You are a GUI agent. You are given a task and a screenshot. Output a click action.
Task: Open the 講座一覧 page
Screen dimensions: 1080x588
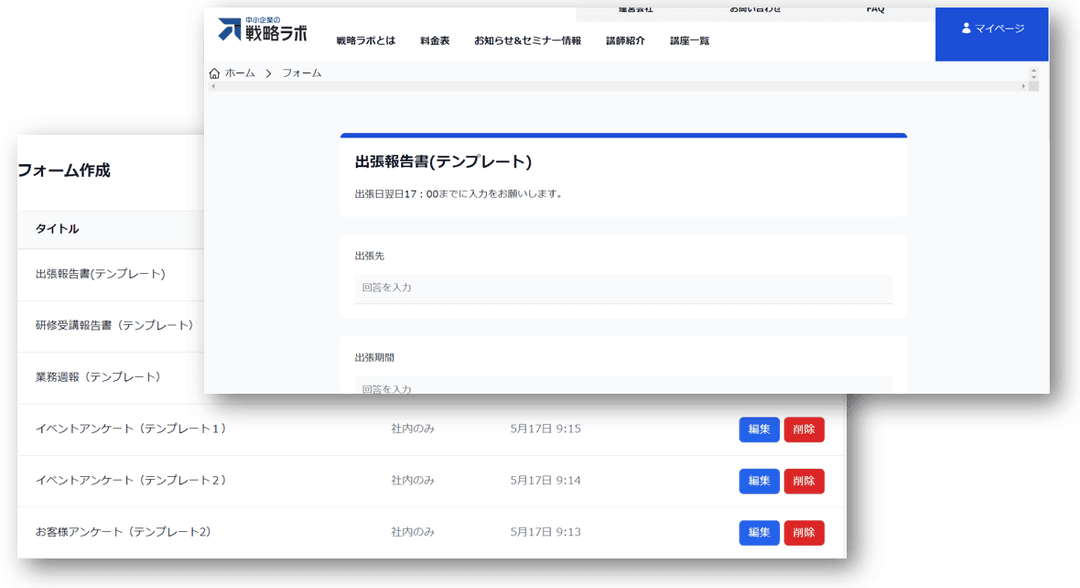pyautogui.click(x=690, y=41)
